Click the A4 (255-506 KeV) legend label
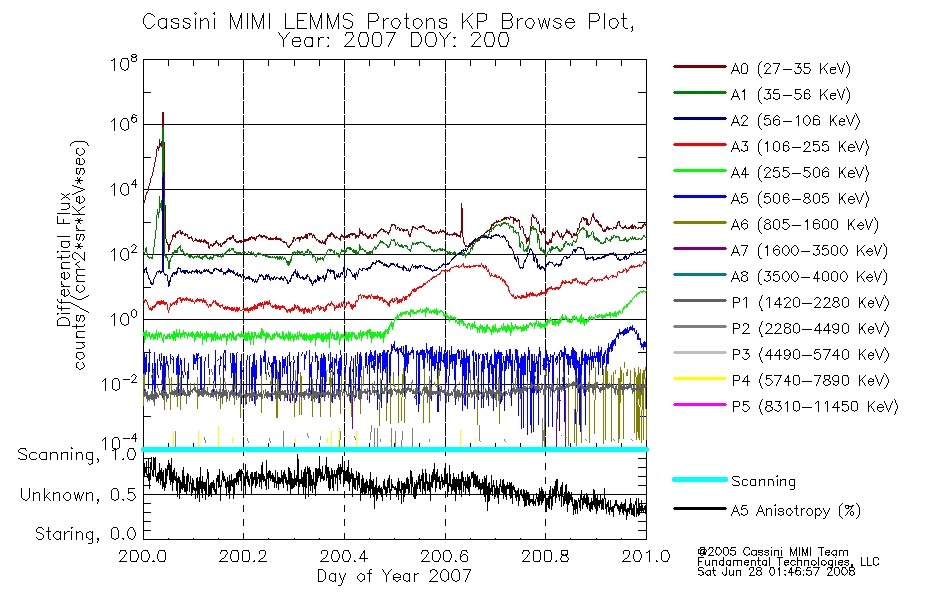Viewport: 950px width, 600px height. pyautogui.click(x=800, y=173)
